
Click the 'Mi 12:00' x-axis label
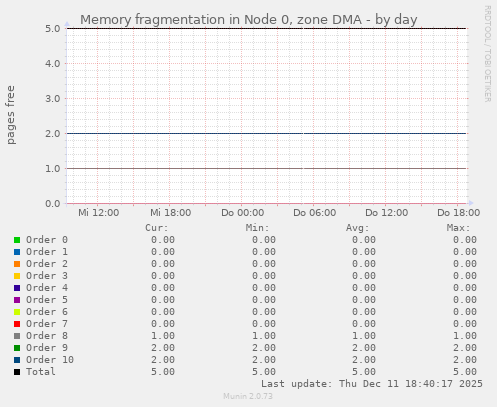(99, 213)
